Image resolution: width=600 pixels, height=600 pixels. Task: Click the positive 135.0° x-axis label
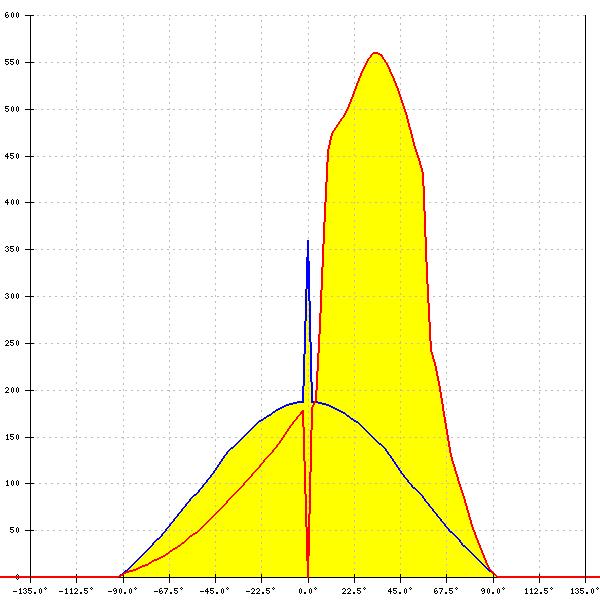pos(585,591)
